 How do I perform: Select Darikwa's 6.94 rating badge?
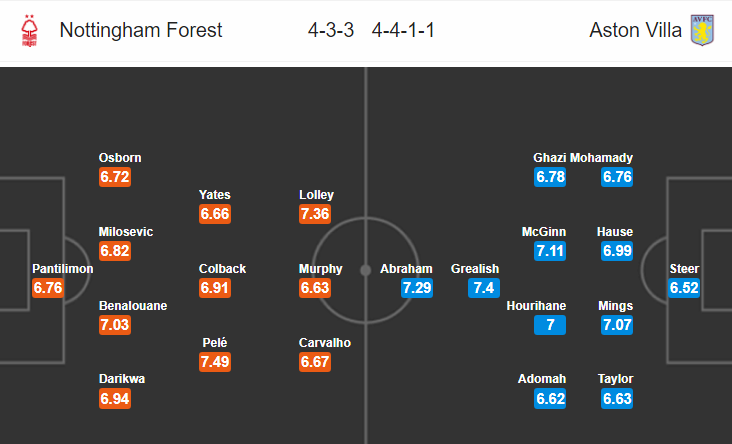(115, 399)
